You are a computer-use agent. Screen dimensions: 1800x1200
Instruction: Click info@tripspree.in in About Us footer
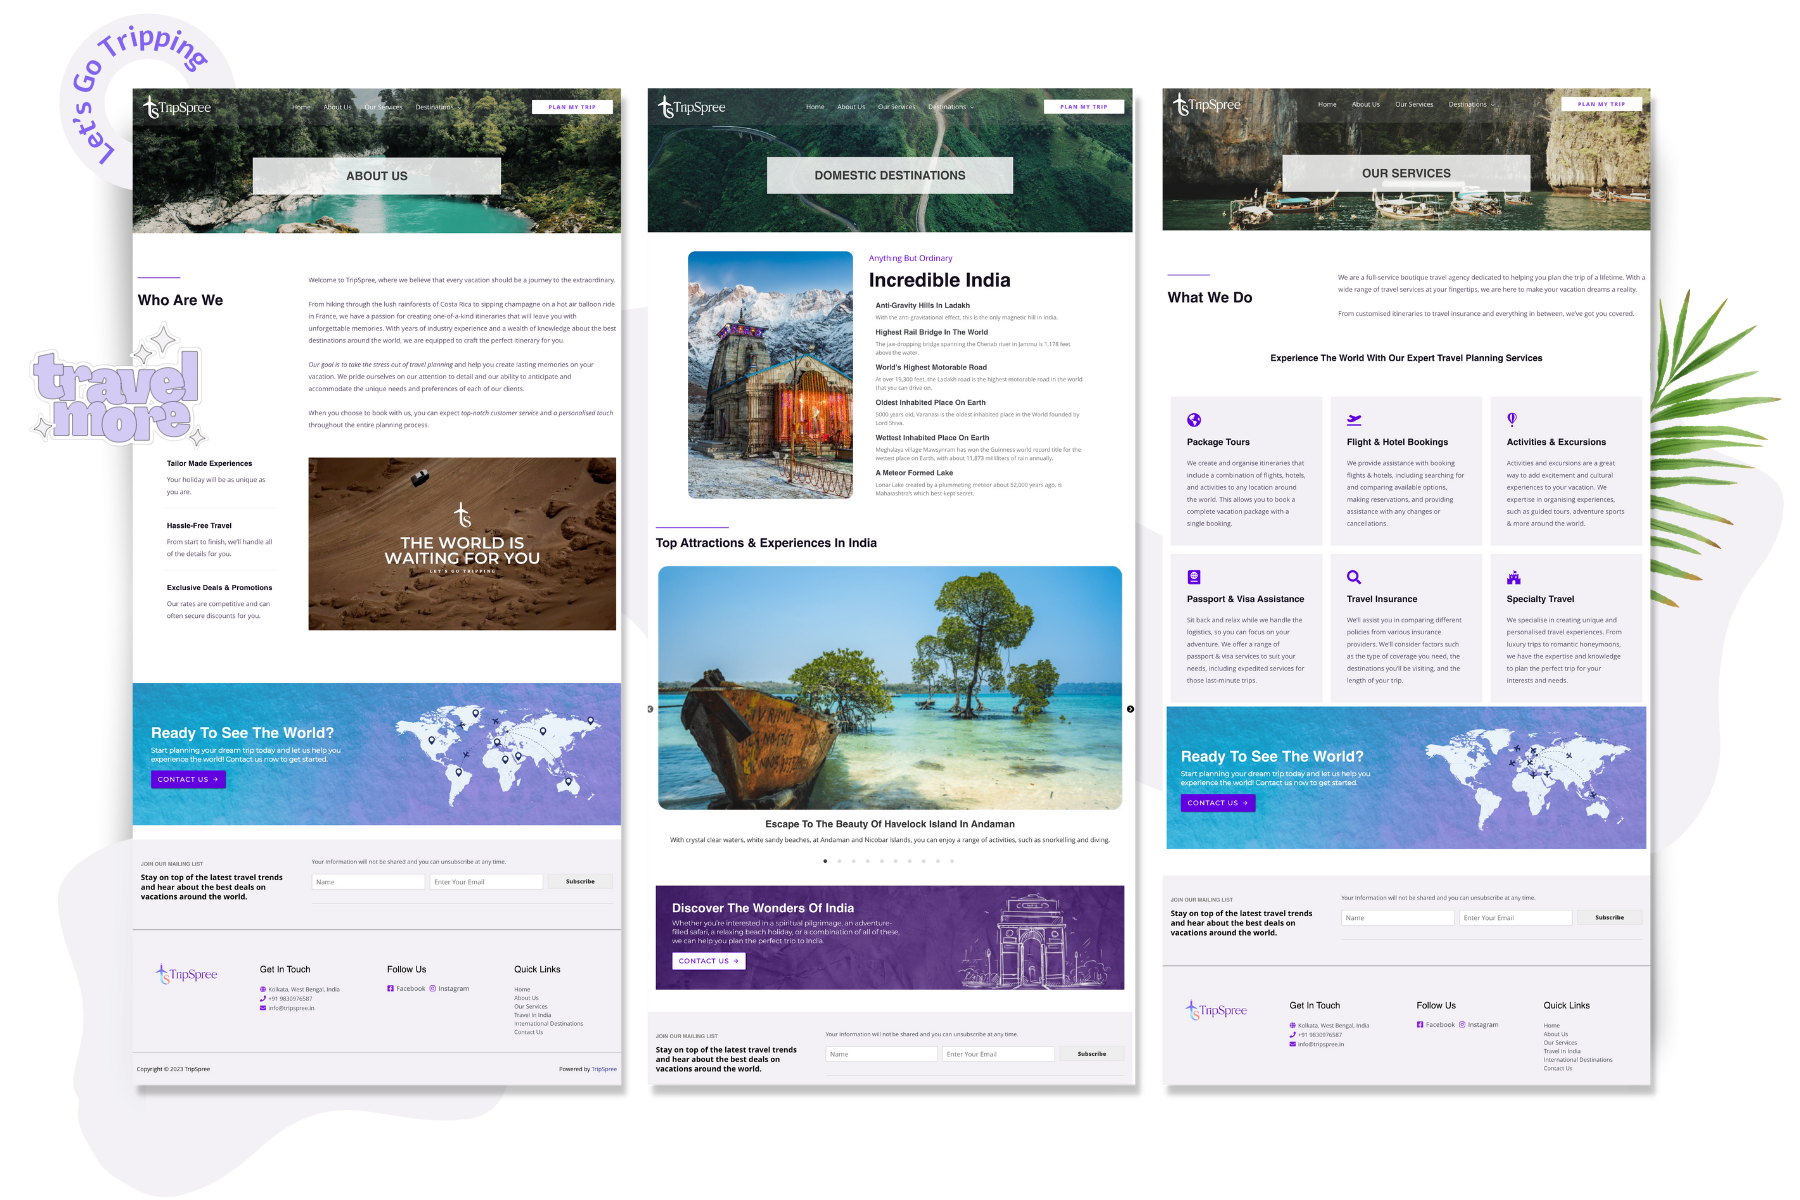pos(291,1008)
